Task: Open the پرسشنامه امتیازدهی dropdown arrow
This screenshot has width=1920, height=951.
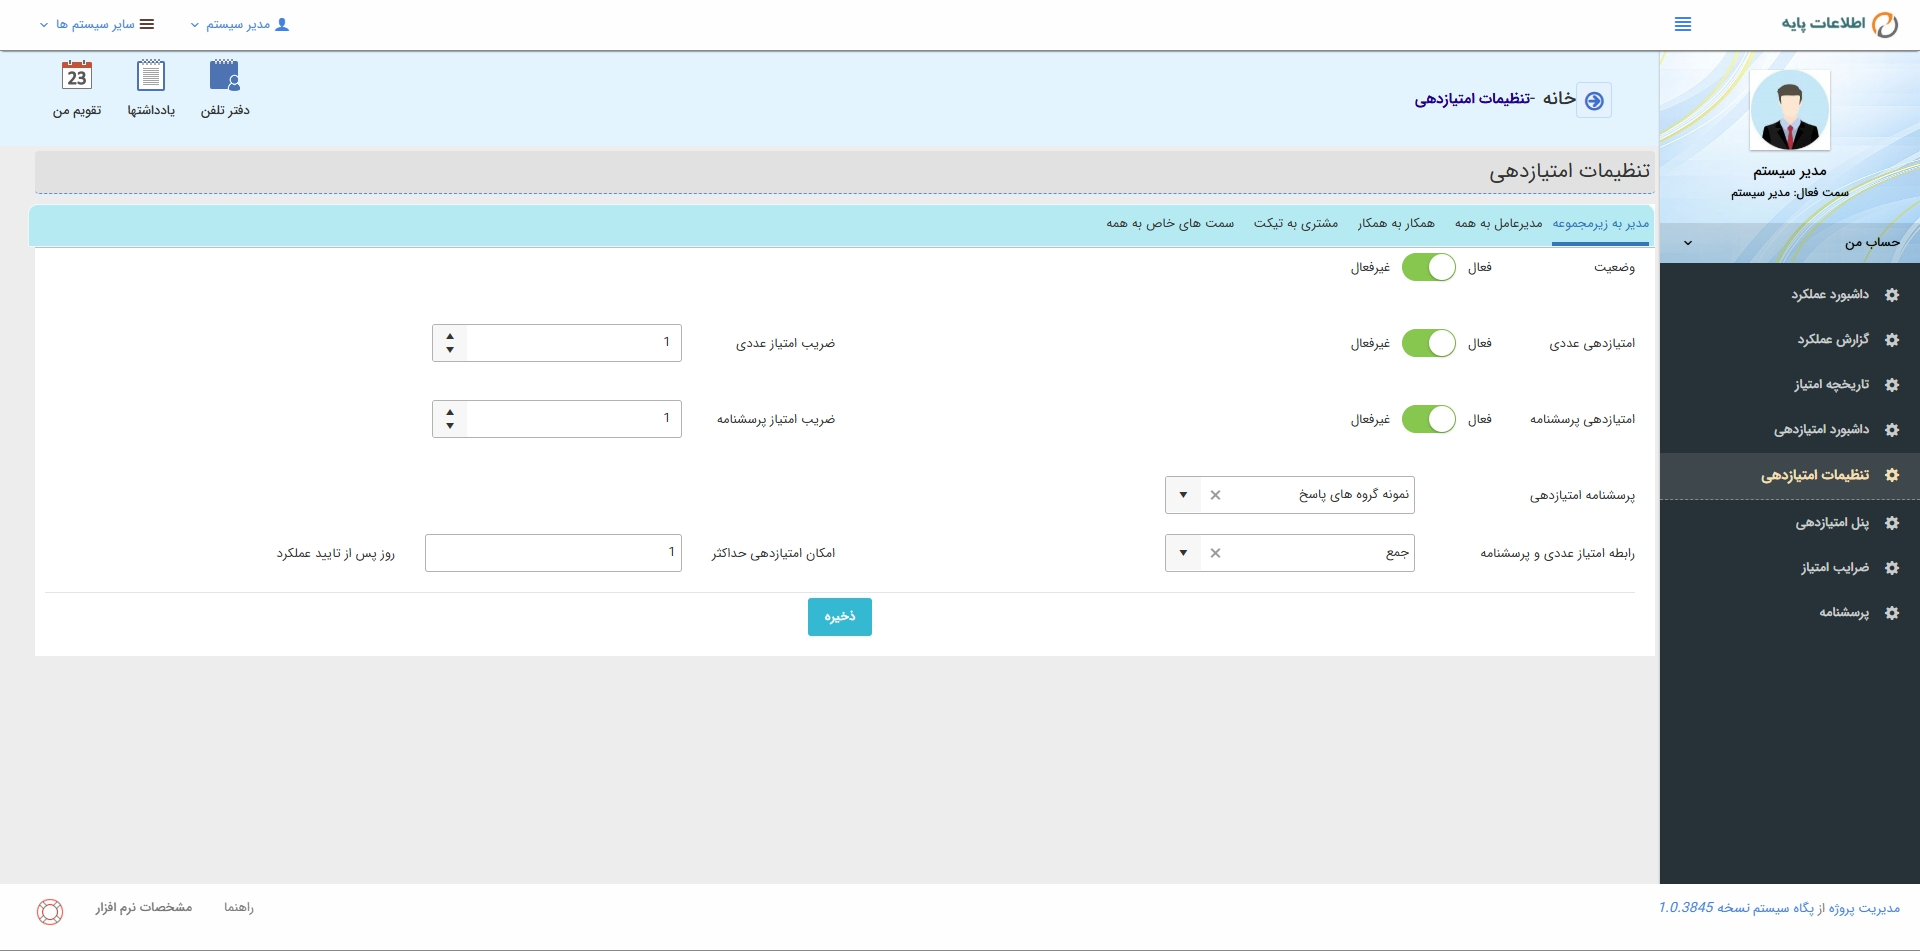Action: 1183,495
